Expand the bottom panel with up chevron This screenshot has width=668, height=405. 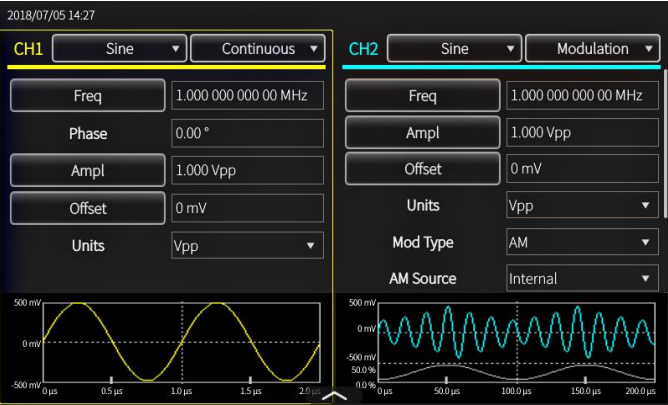(x=333, y=396)
